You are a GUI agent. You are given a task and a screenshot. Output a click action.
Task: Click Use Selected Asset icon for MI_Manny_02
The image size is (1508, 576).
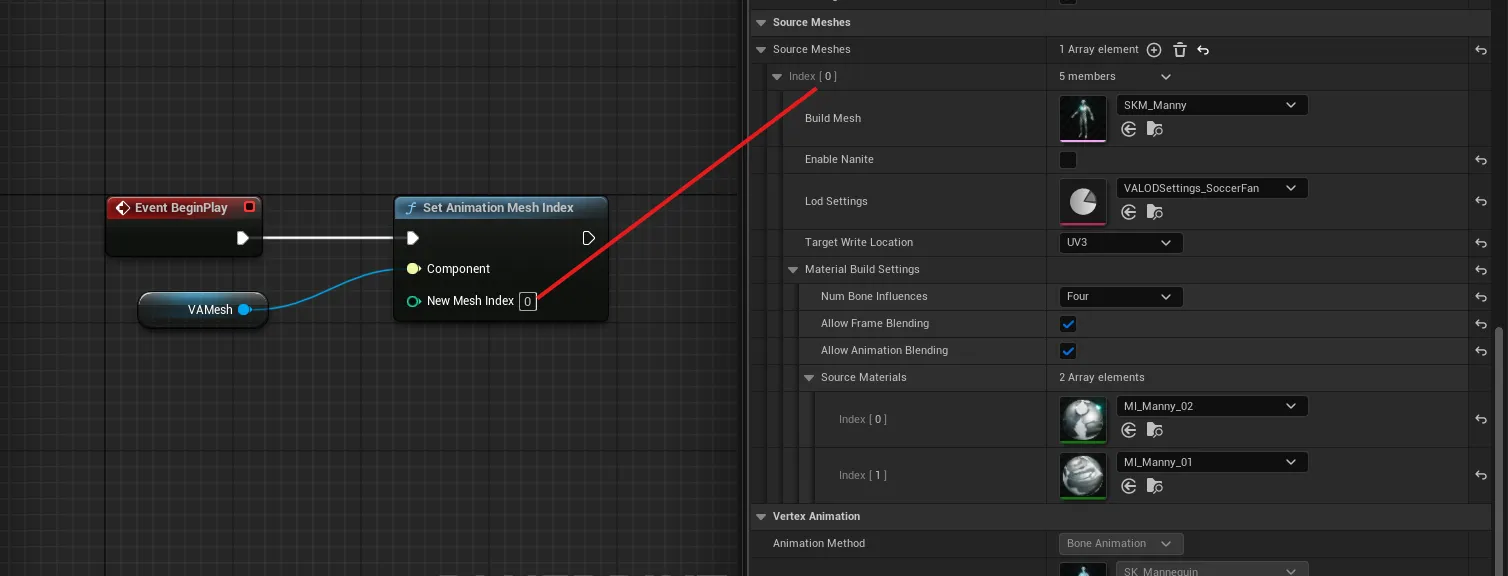tap(1129, 430)
